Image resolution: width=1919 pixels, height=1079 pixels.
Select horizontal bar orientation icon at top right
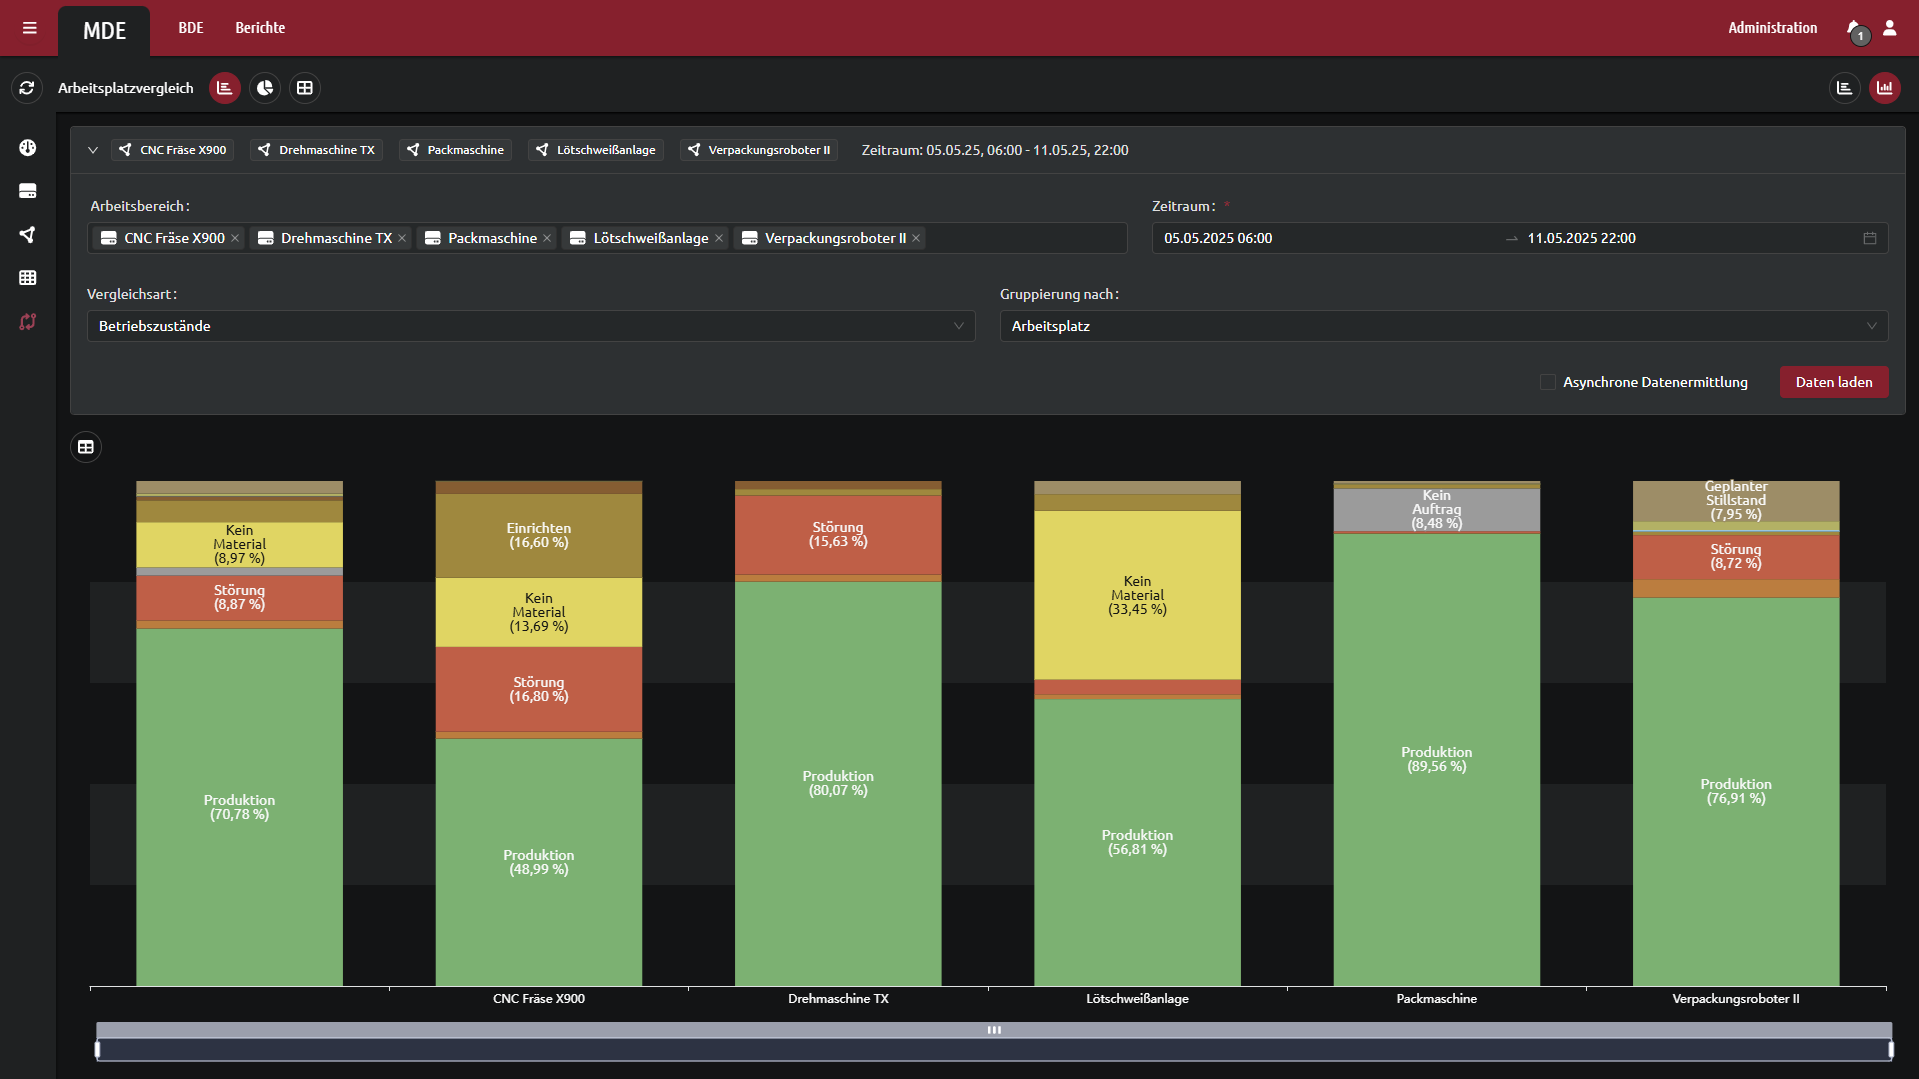coord(1845,88)
